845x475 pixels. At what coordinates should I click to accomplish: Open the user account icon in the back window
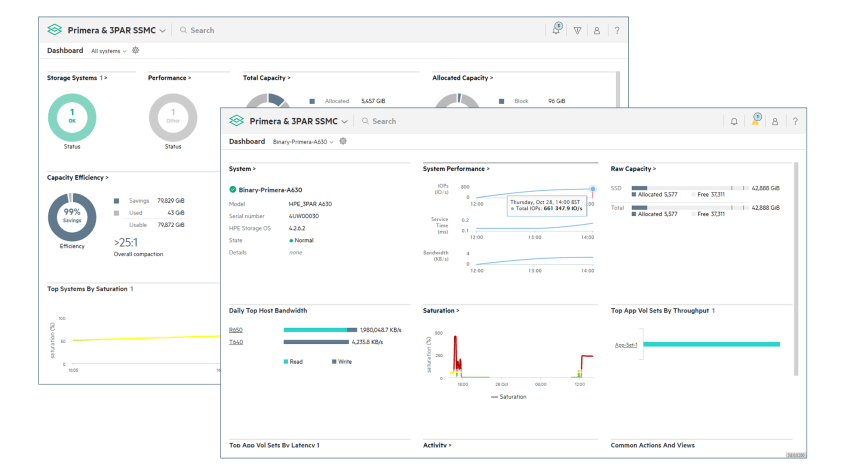click(597, 31)
